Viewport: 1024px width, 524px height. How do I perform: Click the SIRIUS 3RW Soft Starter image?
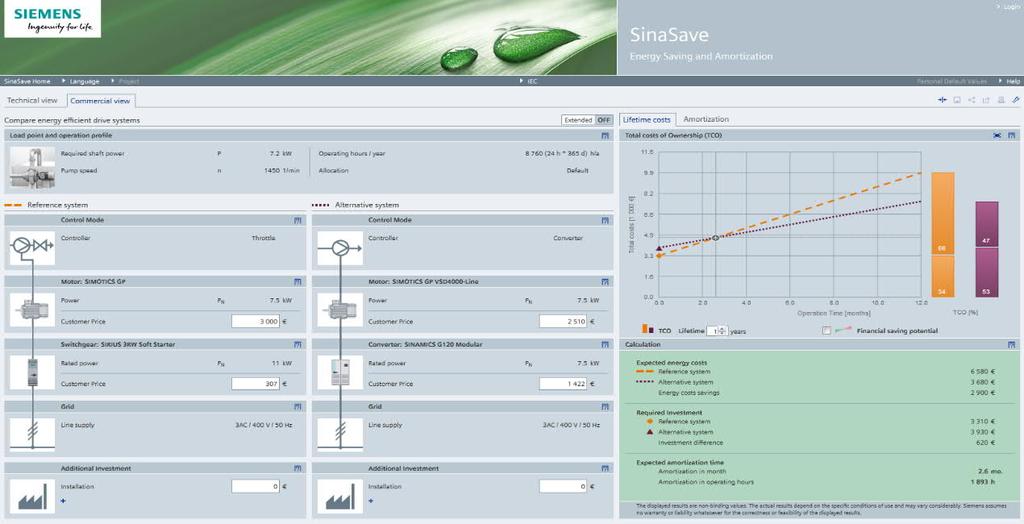[x=32, y=372]
